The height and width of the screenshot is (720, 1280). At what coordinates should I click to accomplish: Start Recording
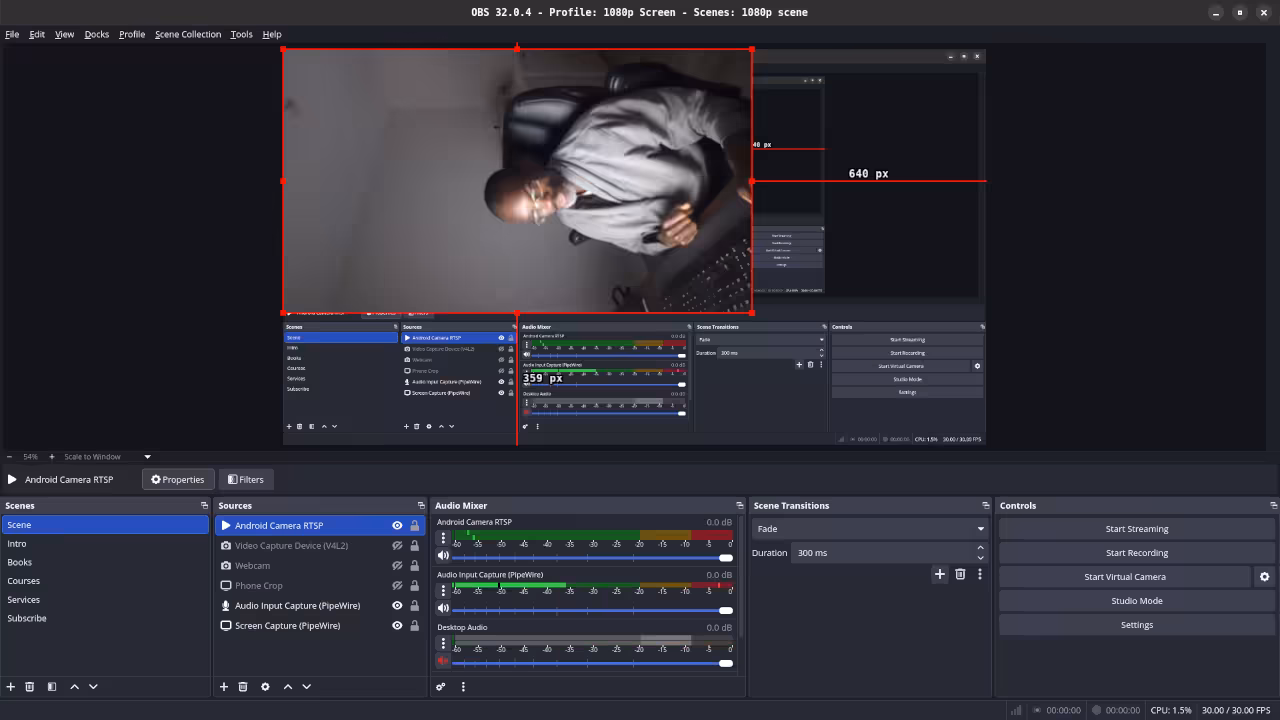1136,552
